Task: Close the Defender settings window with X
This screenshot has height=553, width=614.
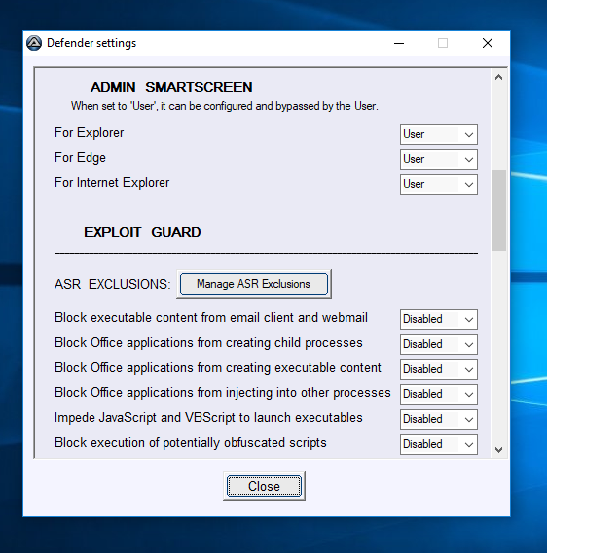Action: point(488,43)
